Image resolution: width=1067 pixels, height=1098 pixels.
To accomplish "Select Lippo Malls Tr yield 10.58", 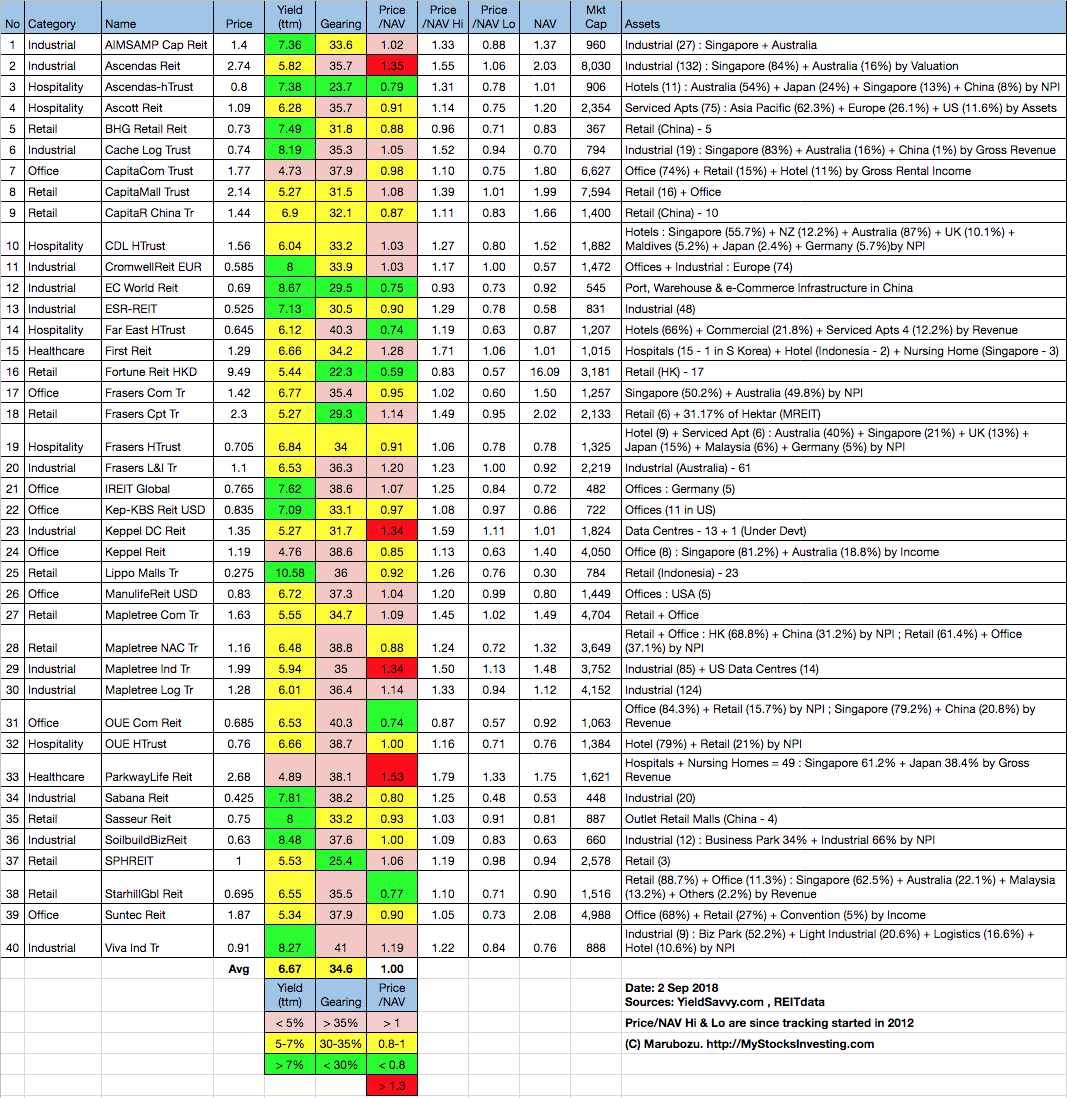I will click(x=290, y=573).
